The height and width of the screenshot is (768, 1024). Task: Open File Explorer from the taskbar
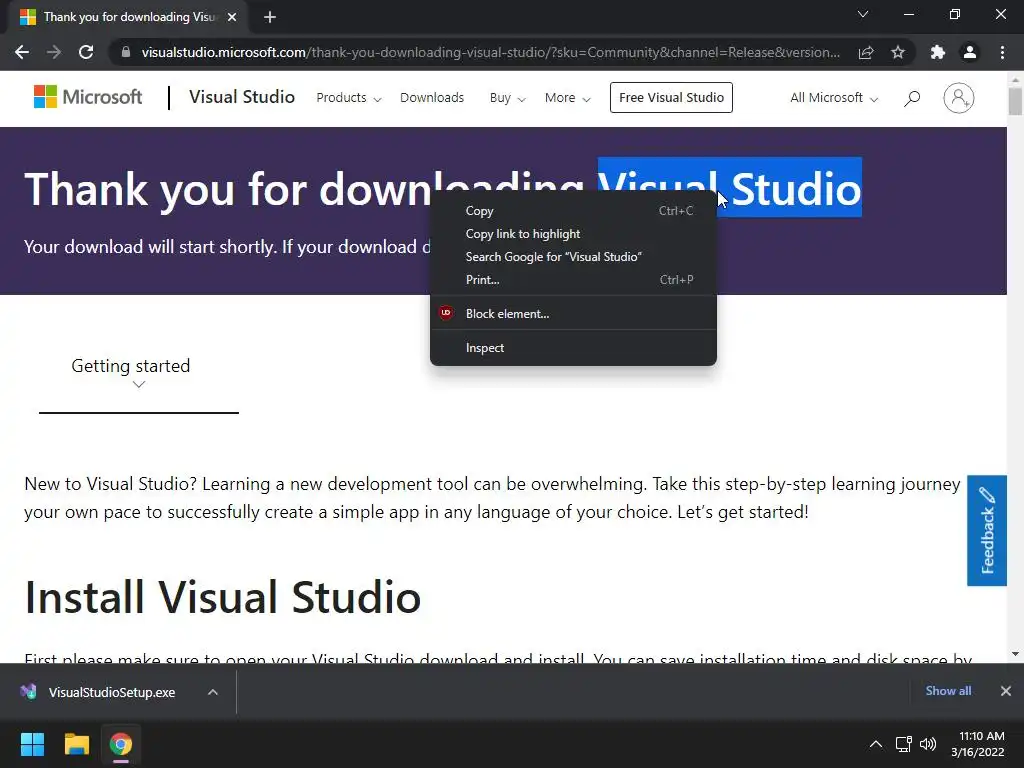[76, 744]
